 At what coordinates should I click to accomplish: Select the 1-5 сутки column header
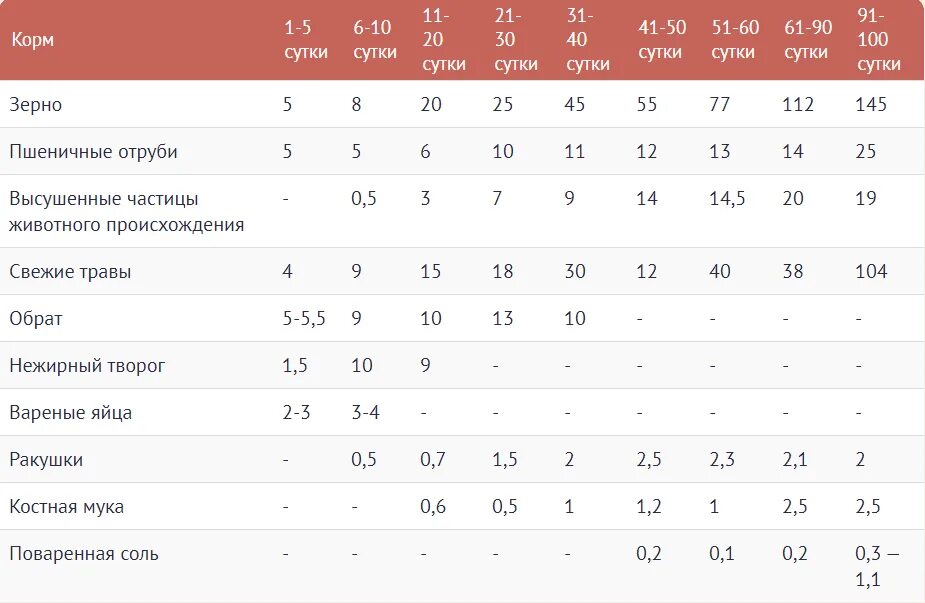click(x=306, y=40)
